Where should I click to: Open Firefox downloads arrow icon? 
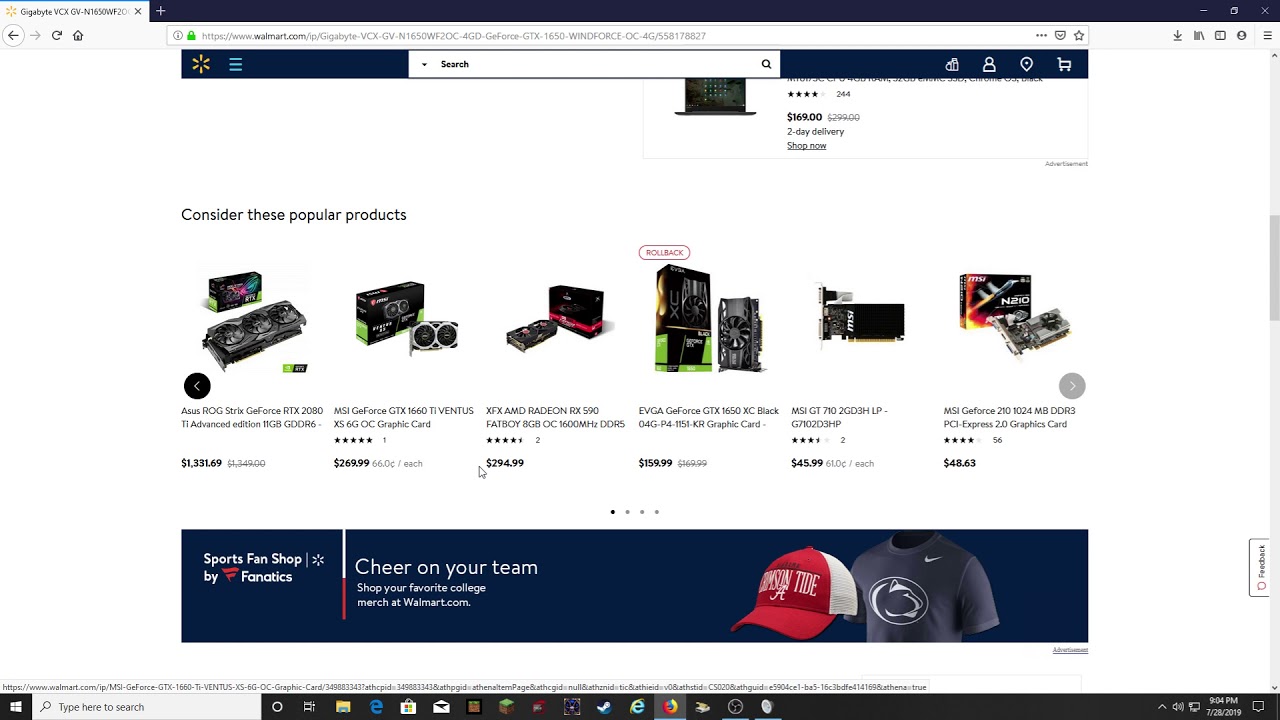point(1178,35)
